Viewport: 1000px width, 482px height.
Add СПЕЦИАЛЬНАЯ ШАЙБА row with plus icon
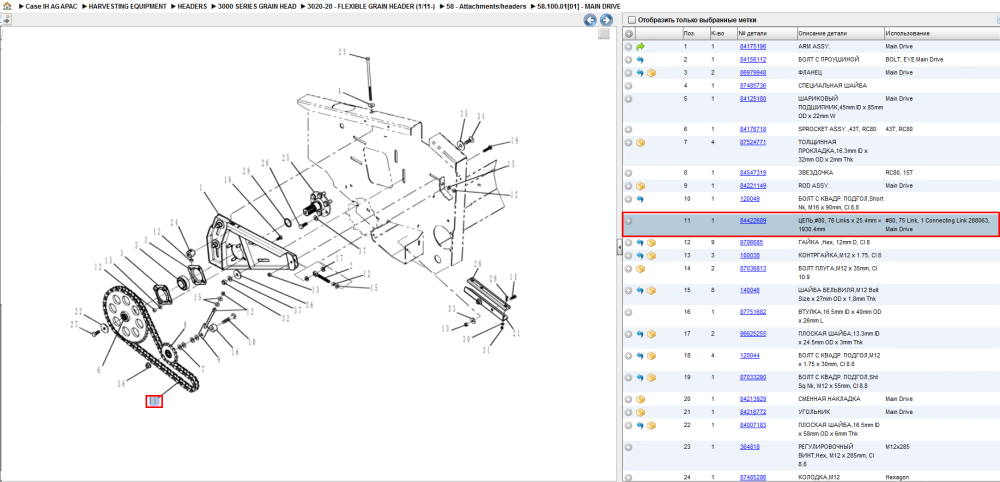pos(629,86)
